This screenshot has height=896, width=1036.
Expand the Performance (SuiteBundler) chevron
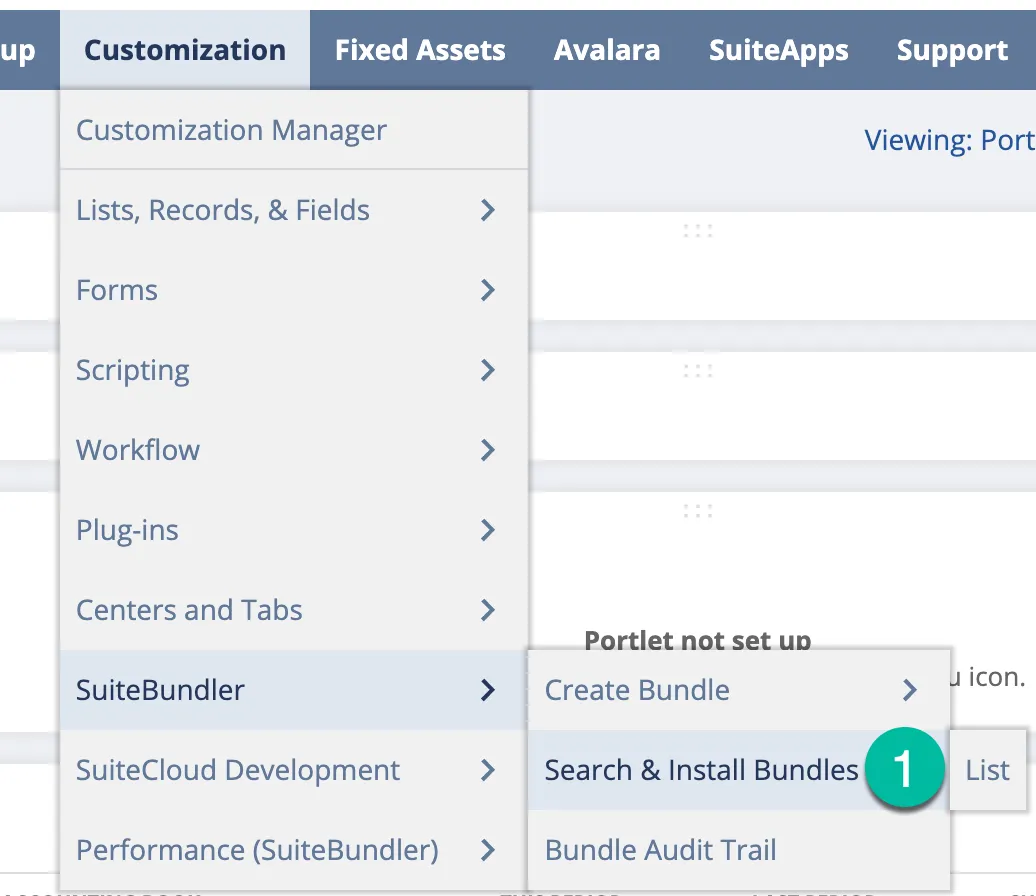tap(488, 850)
